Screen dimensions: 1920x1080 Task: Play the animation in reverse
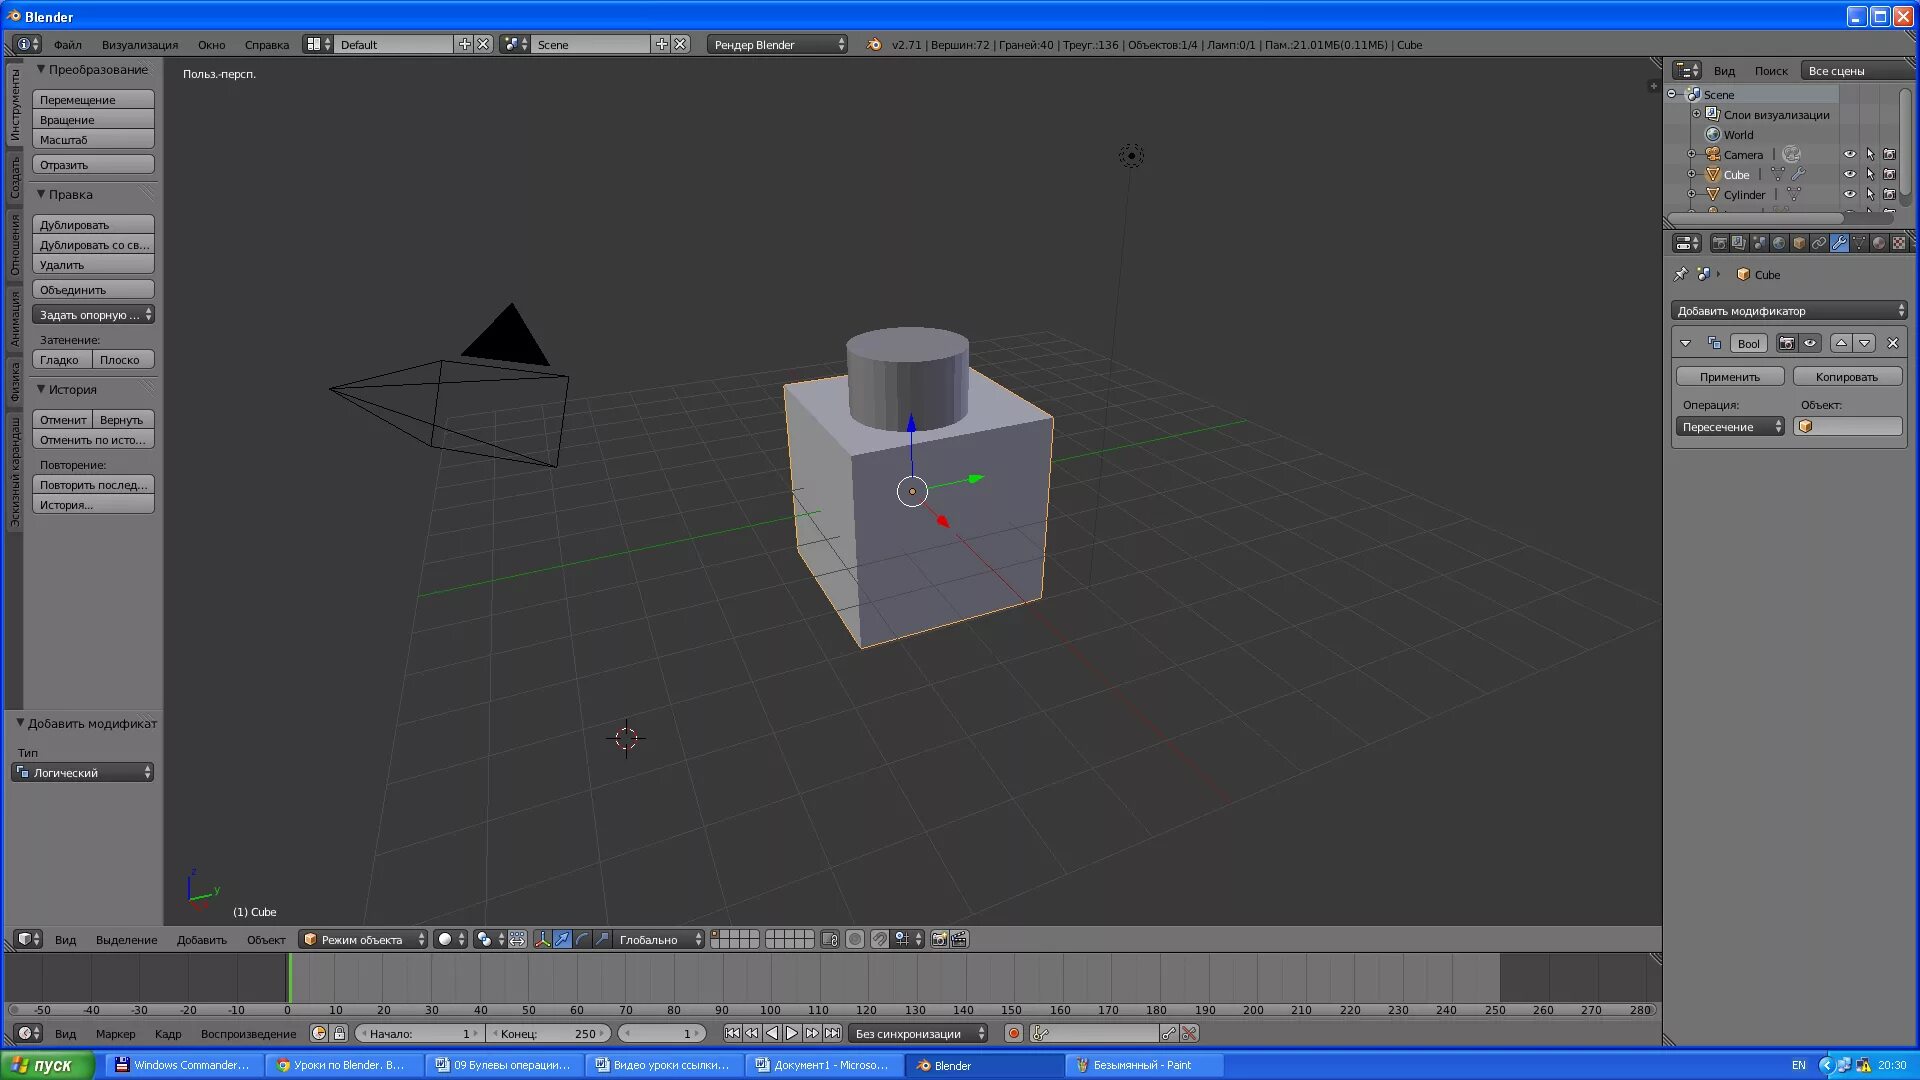coord(772,1033)
